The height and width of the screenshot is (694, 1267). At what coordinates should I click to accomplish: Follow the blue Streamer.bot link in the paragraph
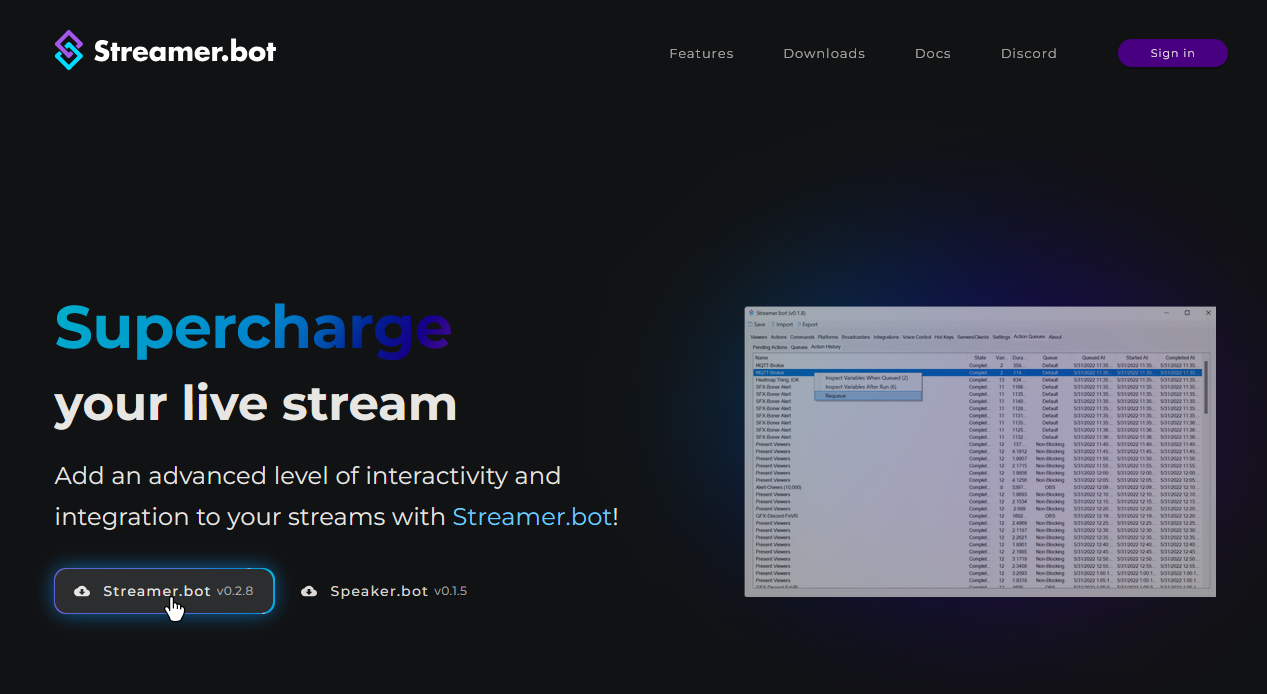[532, 517]
